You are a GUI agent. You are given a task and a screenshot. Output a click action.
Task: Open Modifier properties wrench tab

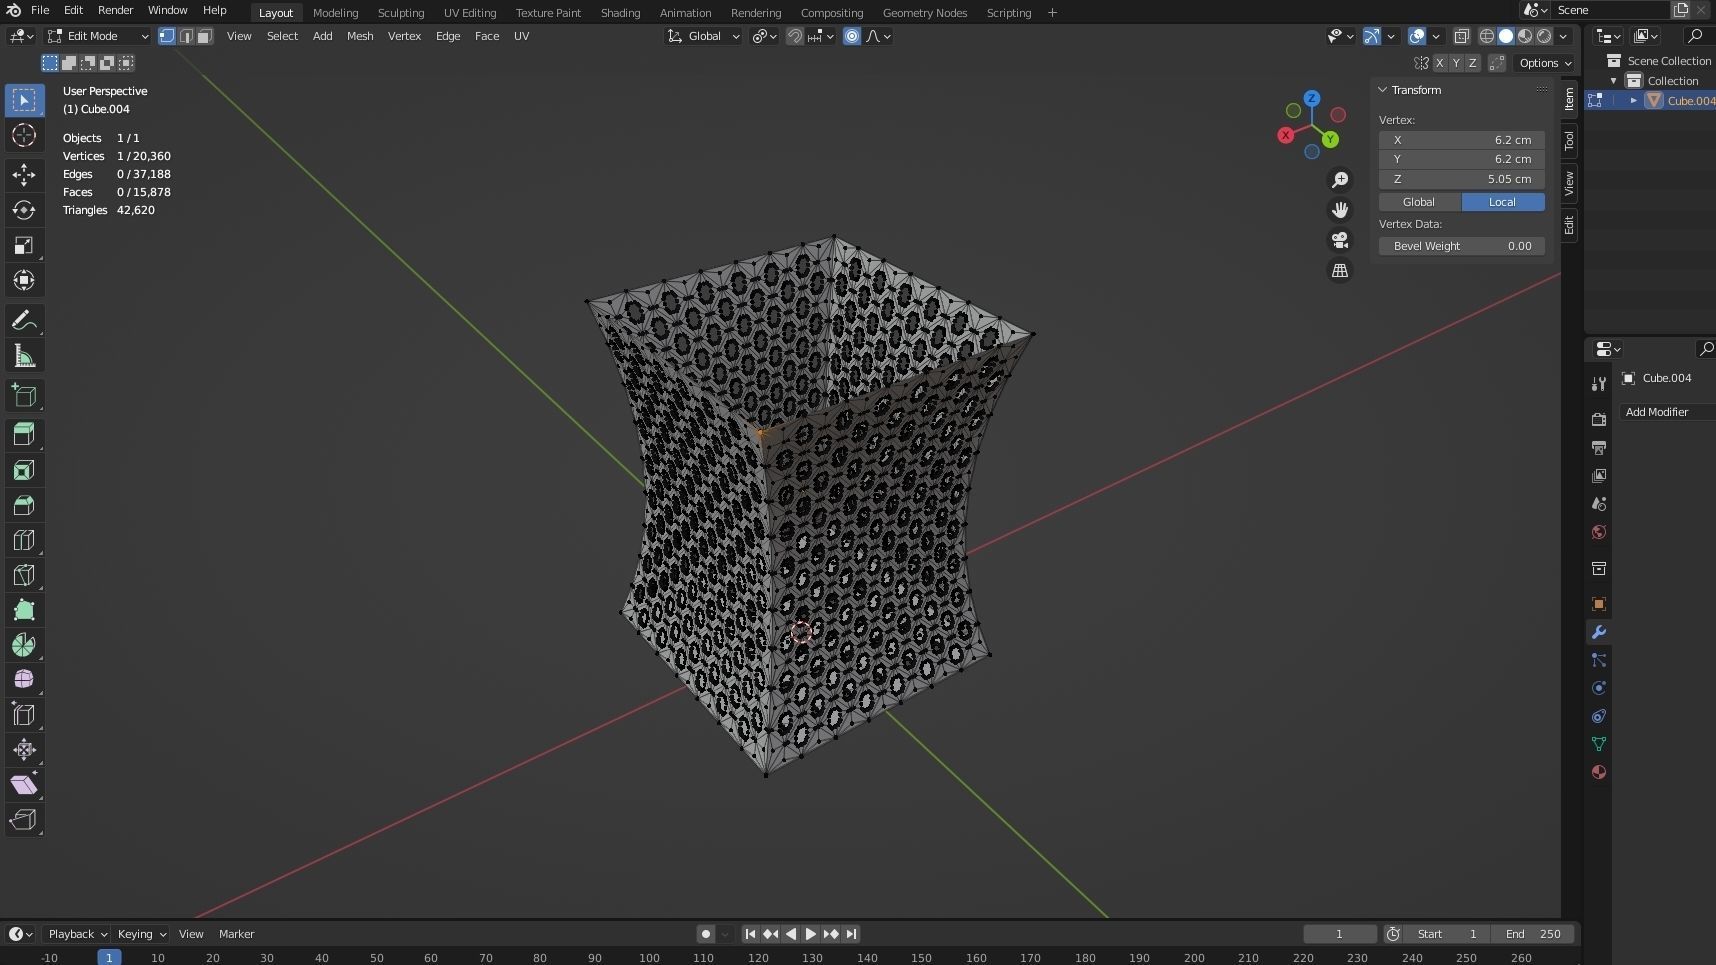(1598, 632)
